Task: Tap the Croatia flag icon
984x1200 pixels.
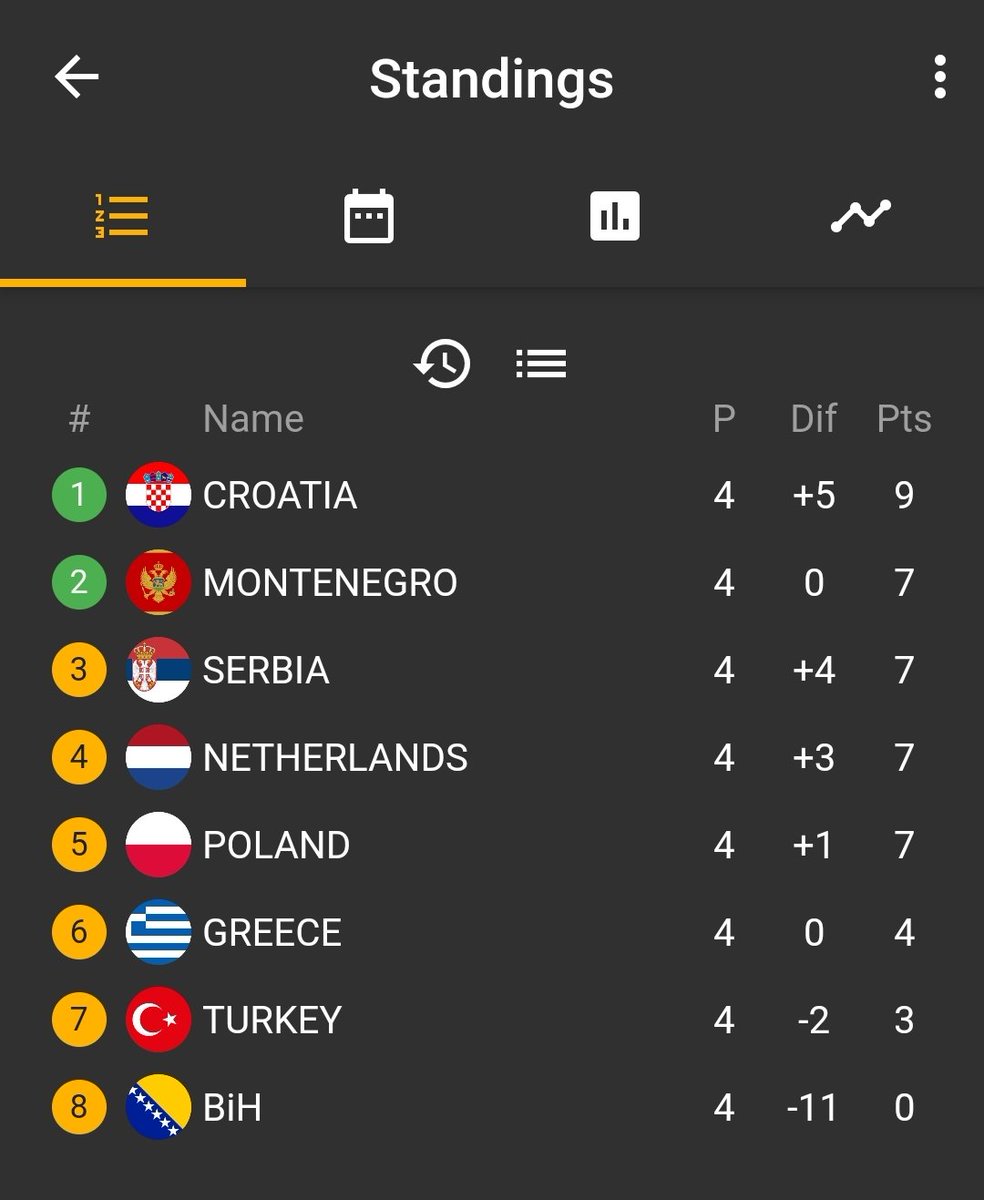Action: pyautogui.click(x=158, y=495)
